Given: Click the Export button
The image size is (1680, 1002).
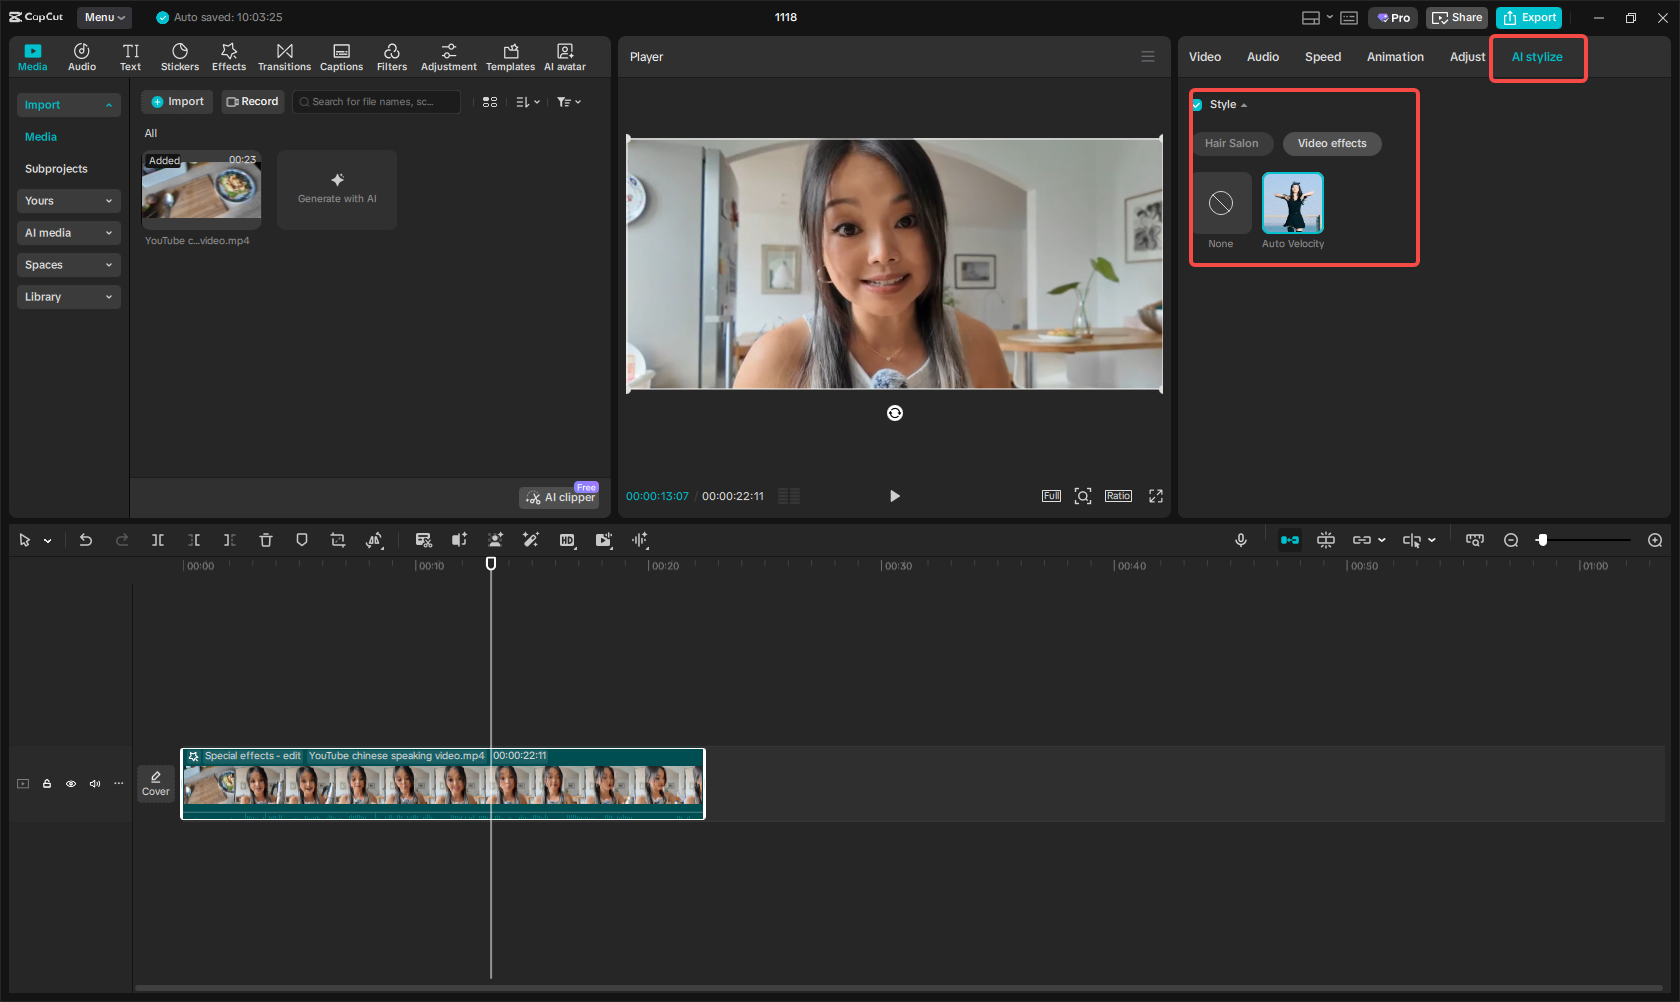Looking at the screenshot, I should pyautogui.click(x=1529, y=17).
